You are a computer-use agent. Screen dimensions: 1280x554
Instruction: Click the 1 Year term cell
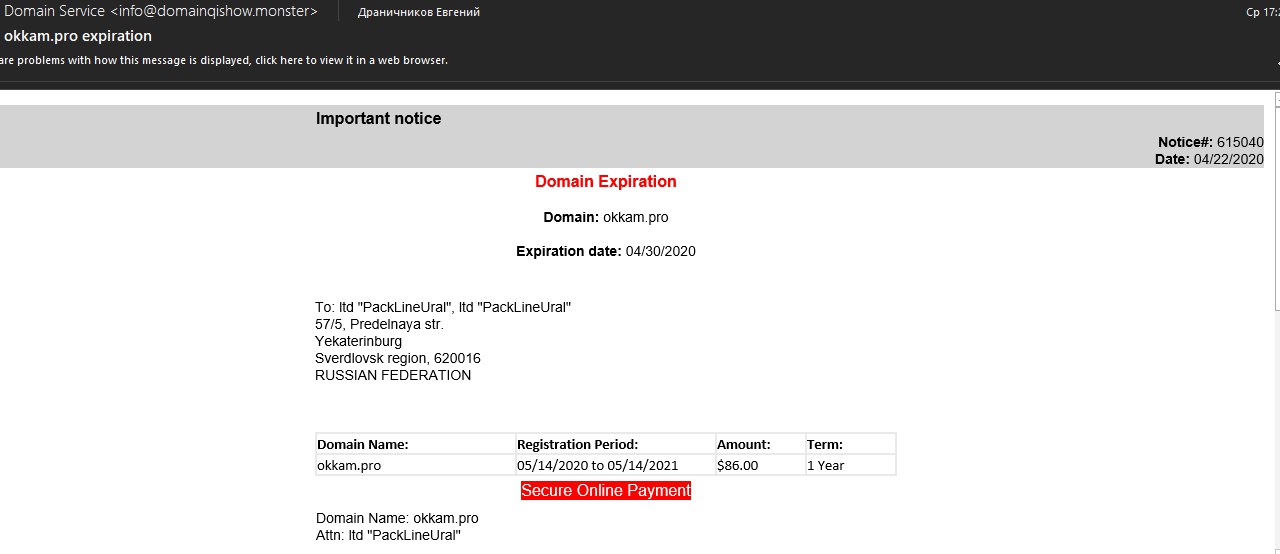point(851,465)
